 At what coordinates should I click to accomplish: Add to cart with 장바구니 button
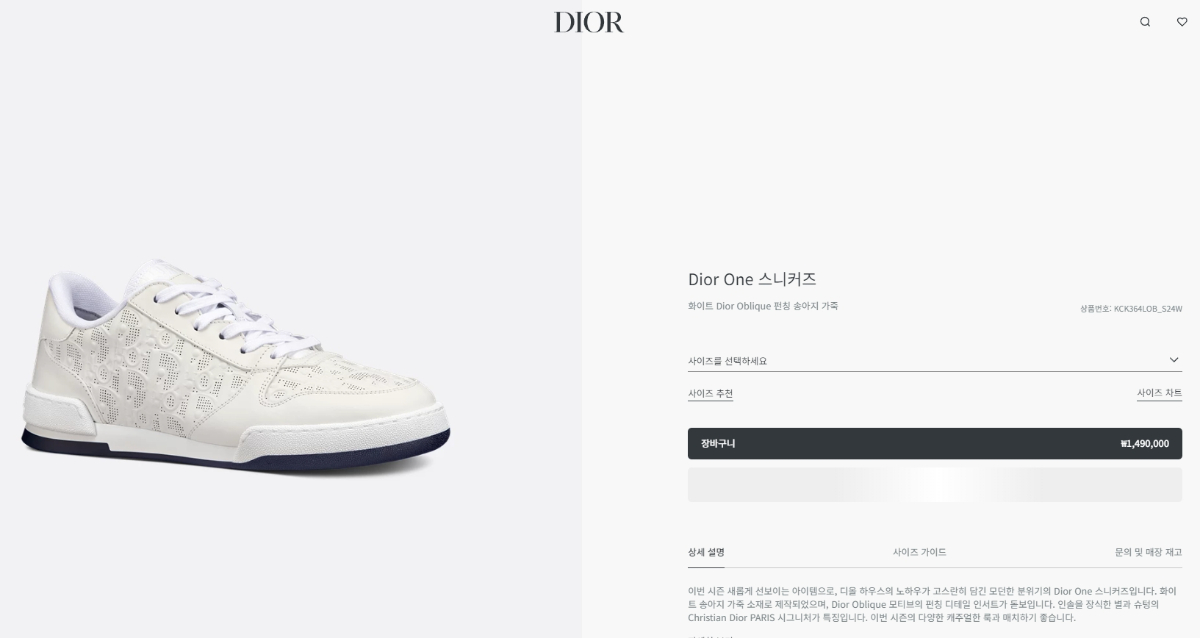pyautogui.click(x=935, y=443)
